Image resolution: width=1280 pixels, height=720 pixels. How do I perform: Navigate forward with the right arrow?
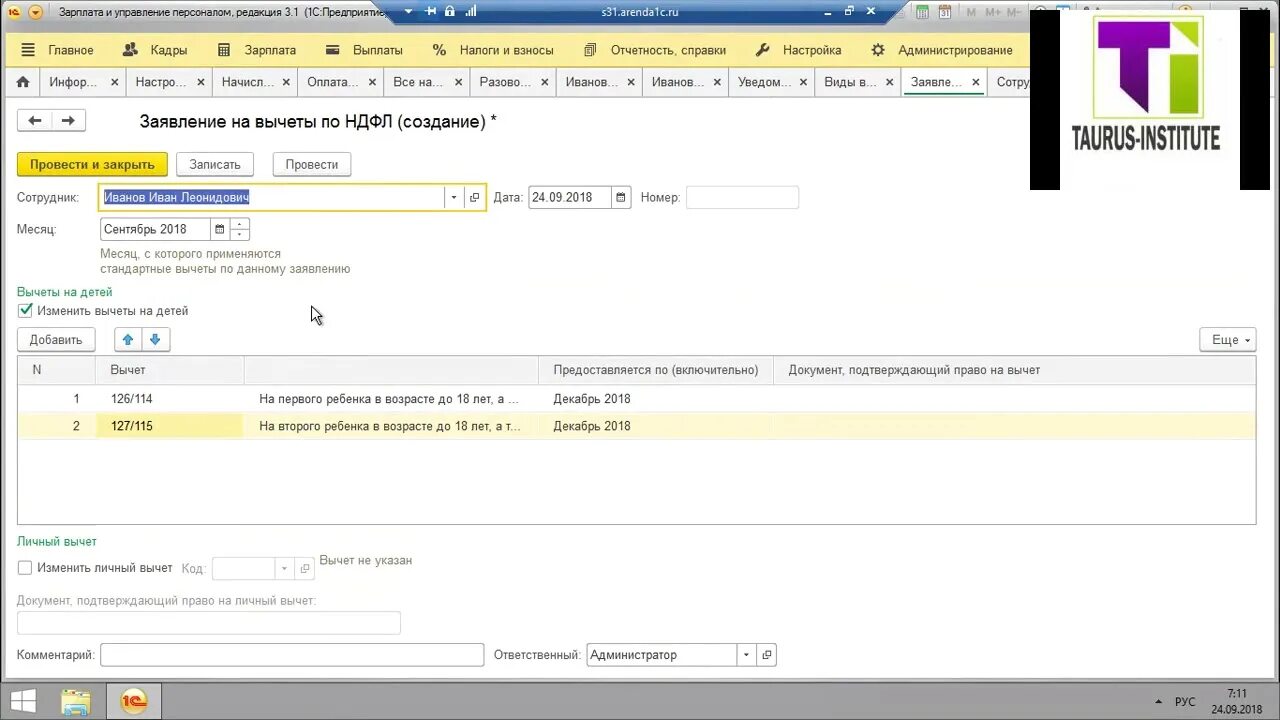point(68,121)
